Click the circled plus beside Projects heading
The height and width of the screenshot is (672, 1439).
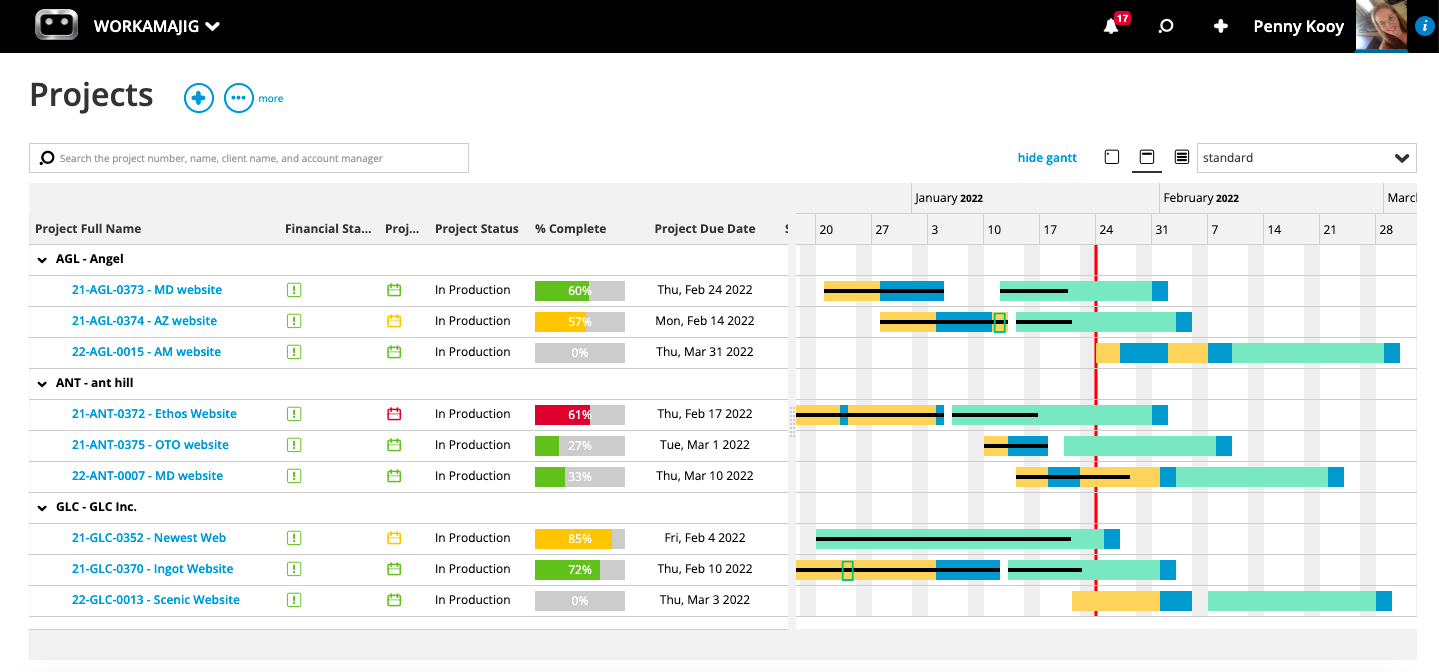(x=198, y=97)
